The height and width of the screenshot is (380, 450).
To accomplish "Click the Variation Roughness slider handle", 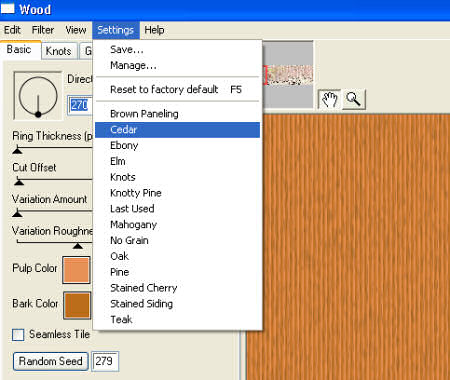I will click(x=78, y=246).
